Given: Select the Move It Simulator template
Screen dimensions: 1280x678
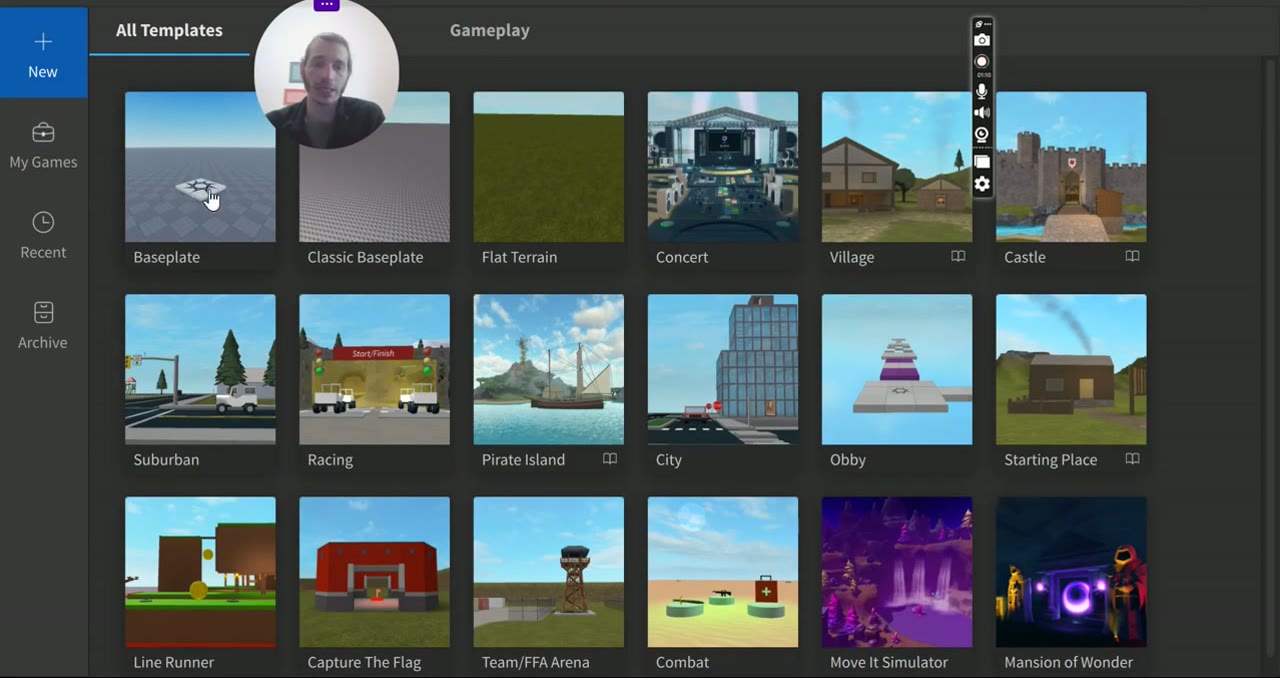Looking at the screenshot, I should click(x=897, y=572).
